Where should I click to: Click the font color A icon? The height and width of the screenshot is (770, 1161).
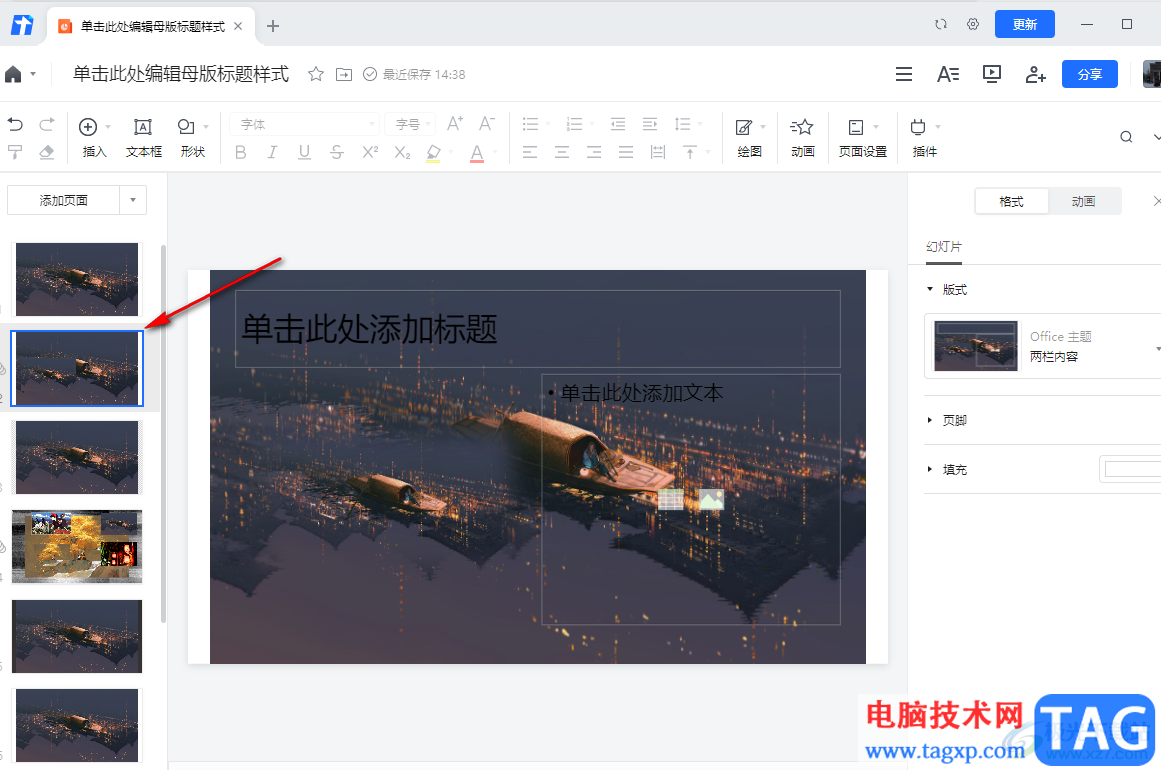click(x=477, y=153)
